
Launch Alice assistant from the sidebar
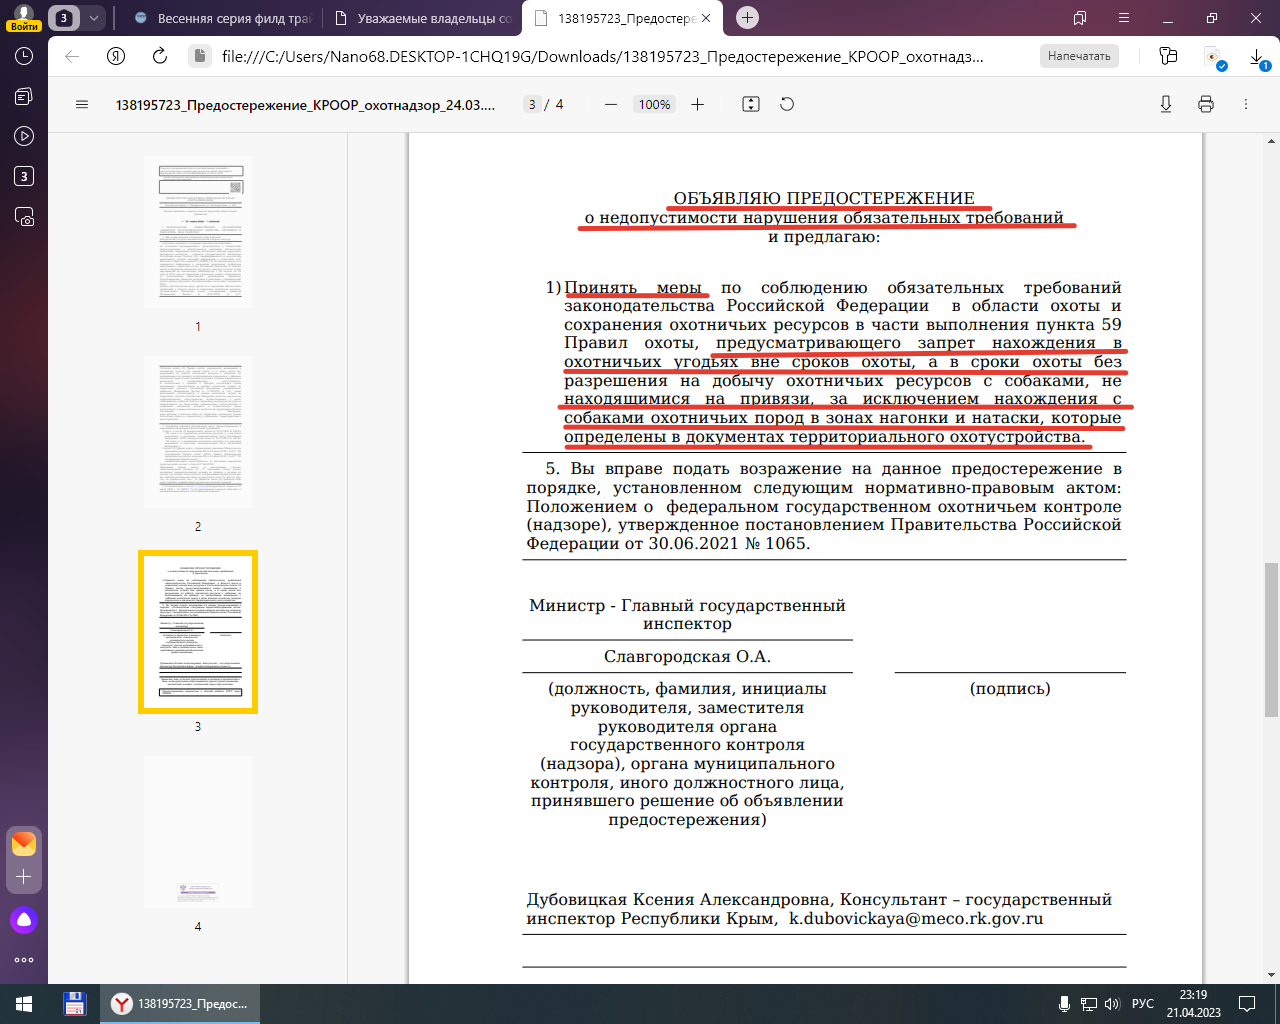pos(24,920)
